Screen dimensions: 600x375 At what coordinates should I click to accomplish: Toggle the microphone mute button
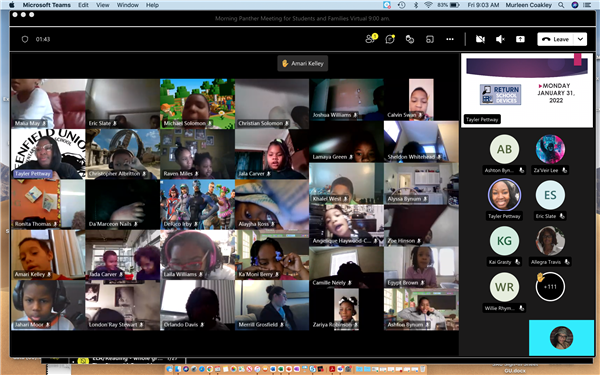pos(500,39)
